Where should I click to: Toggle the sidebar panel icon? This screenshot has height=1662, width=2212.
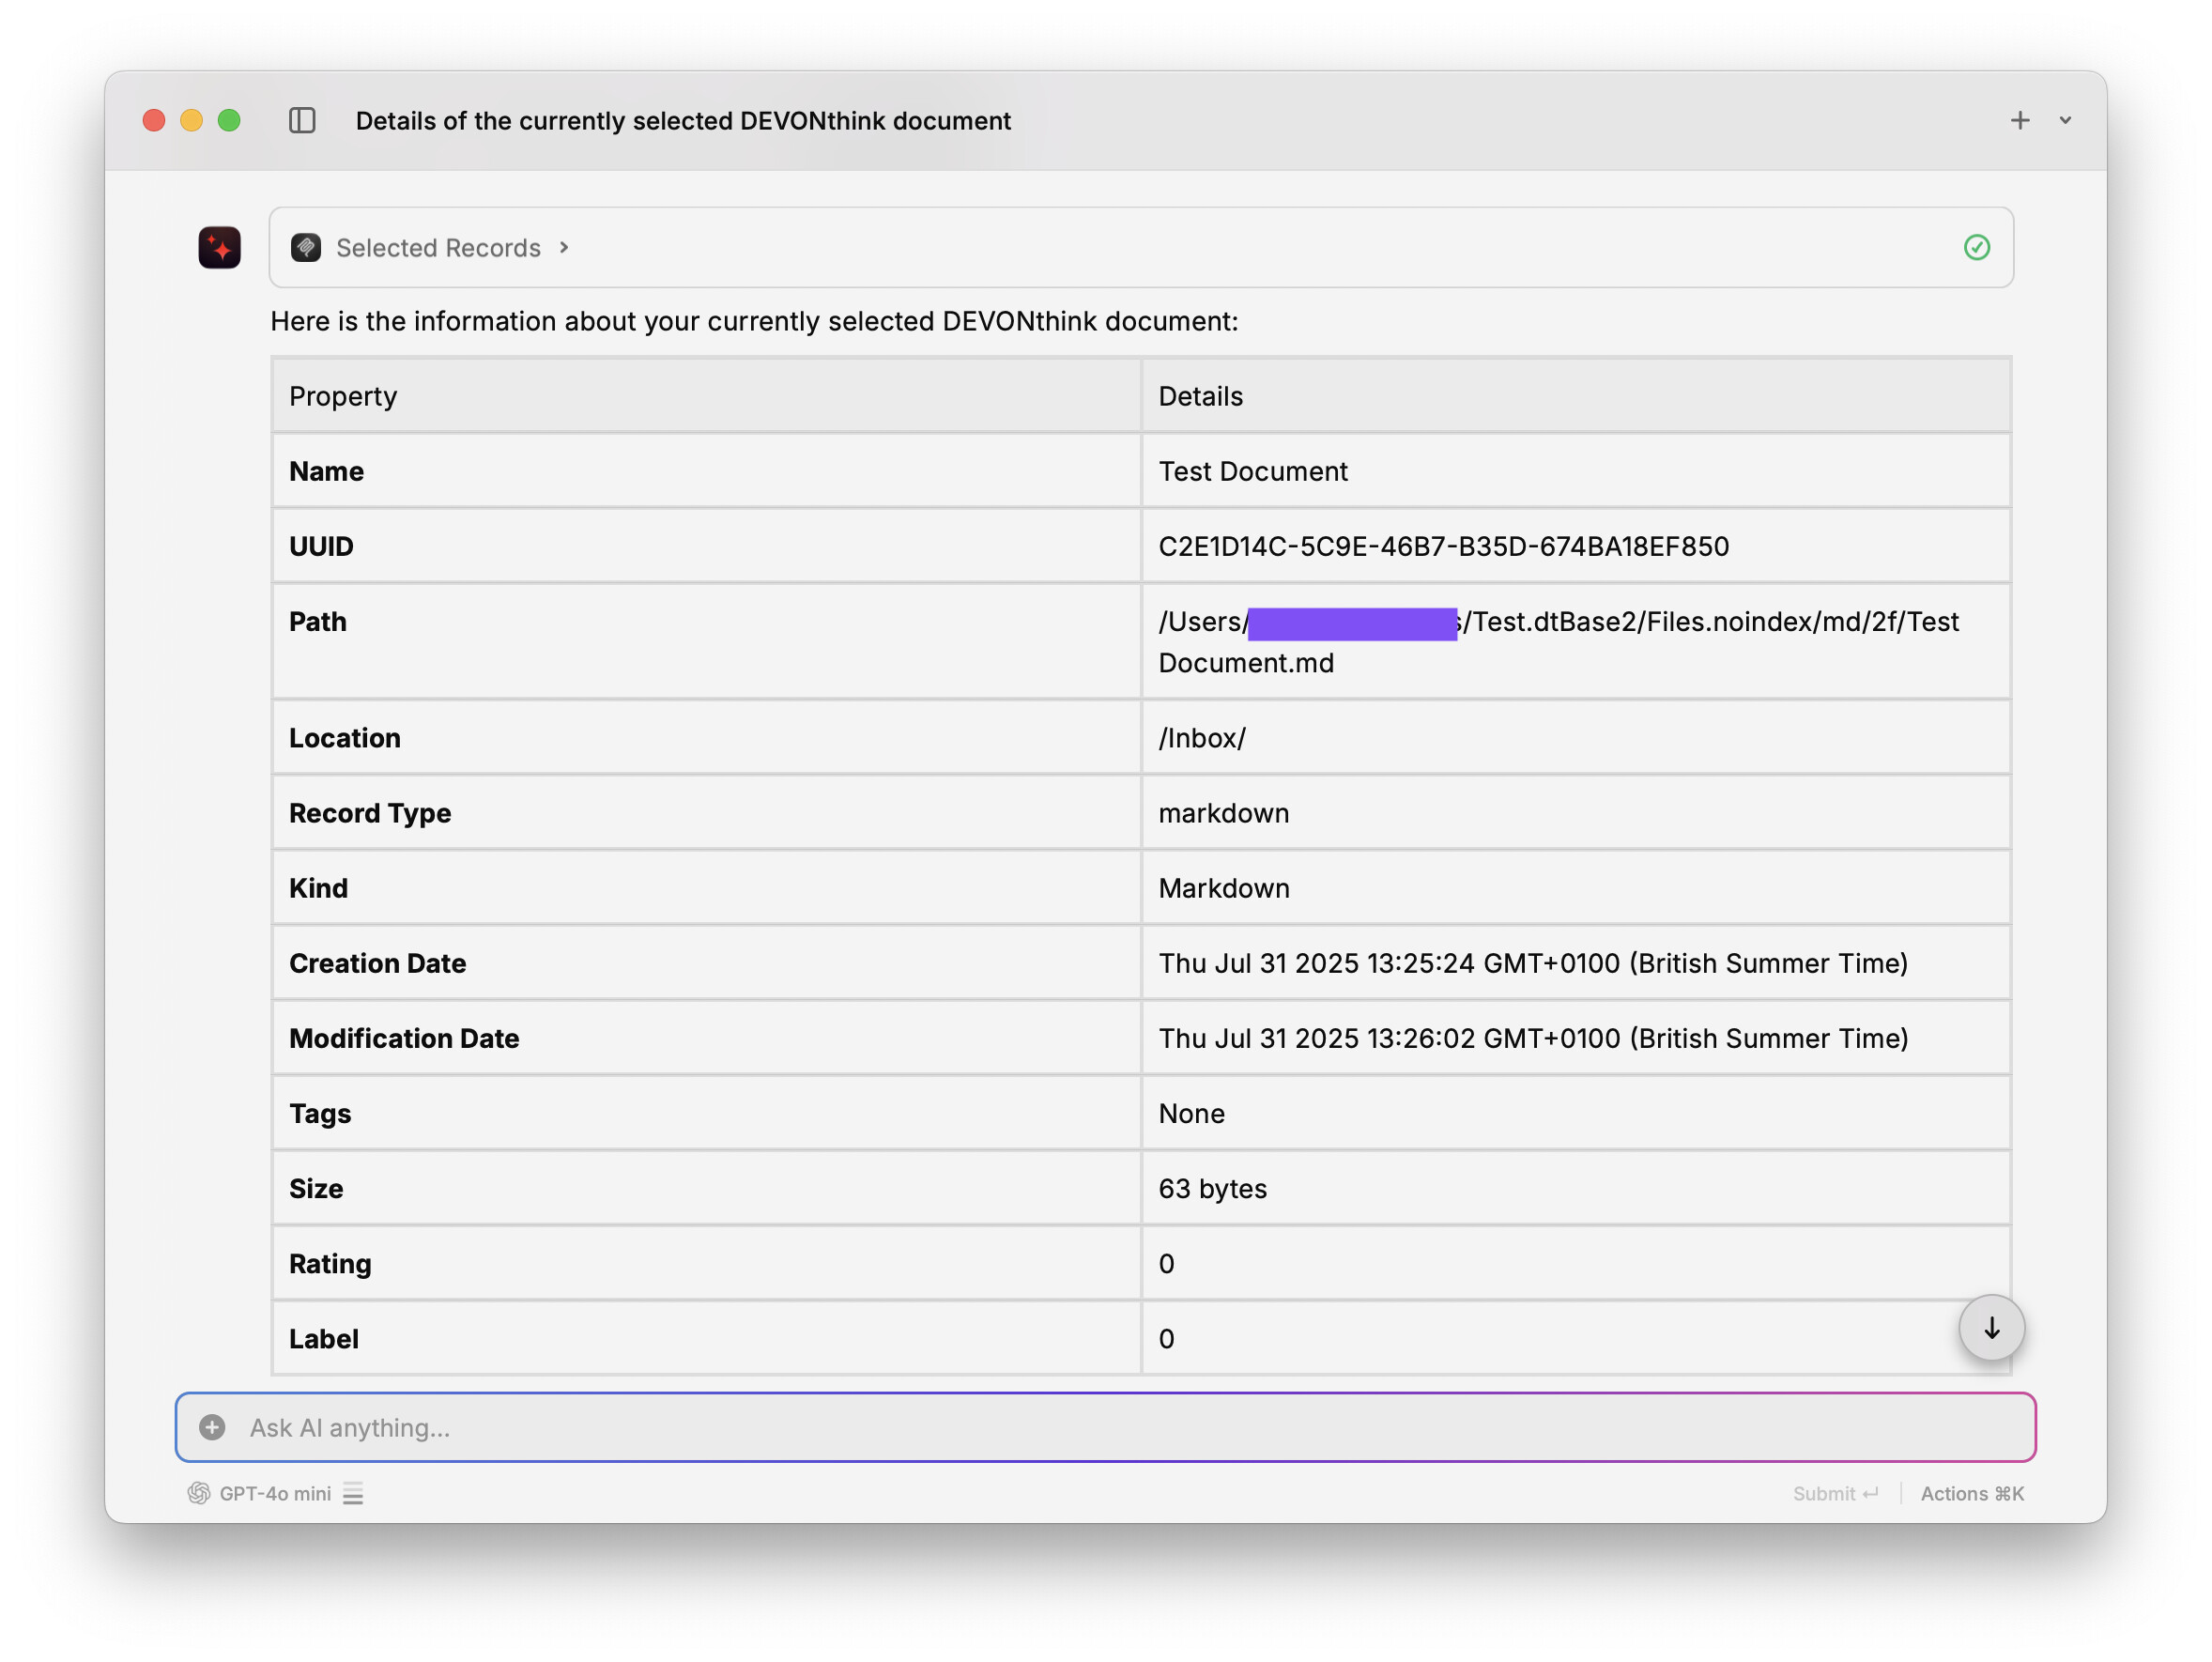pyautogui.click(x=302, y=121)
